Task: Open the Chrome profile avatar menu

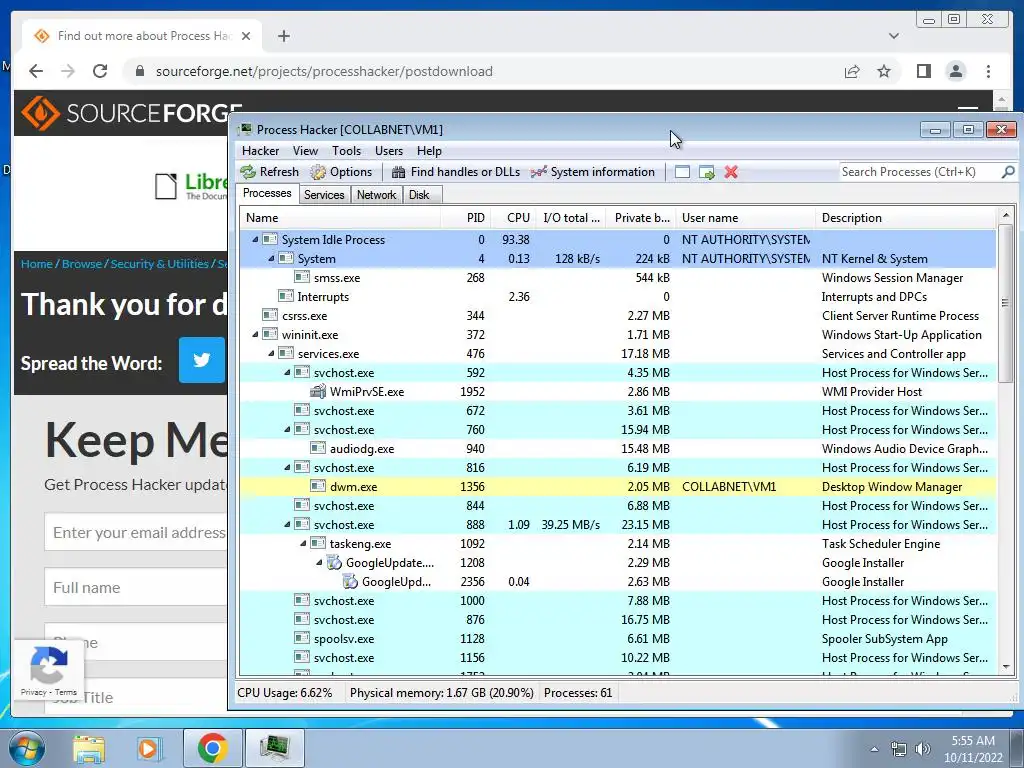Action: tap(955, 71)
